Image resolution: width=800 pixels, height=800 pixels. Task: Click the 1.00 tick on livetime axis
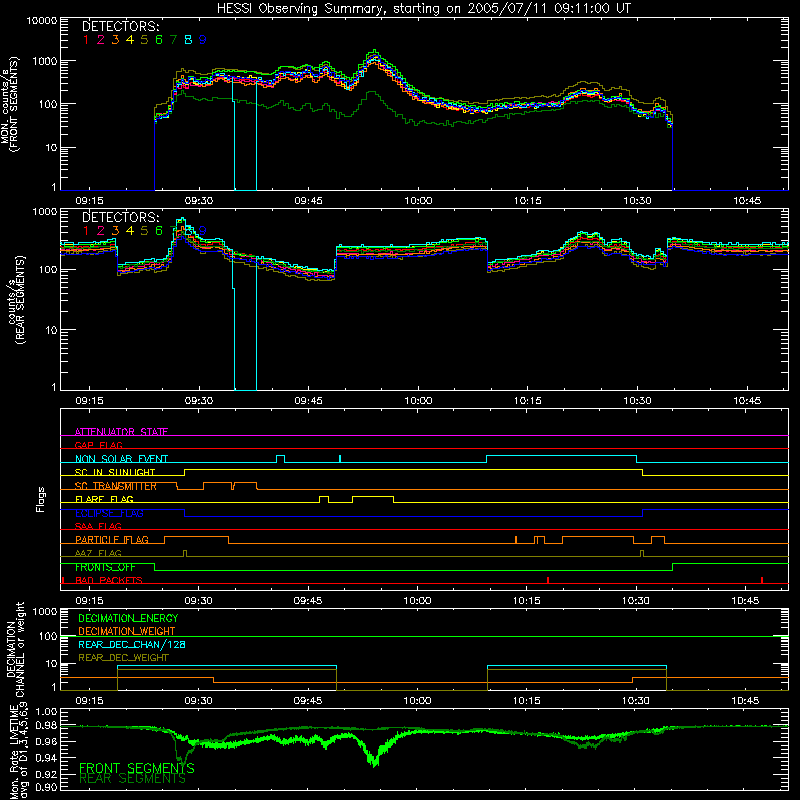(x=46, y=711)
